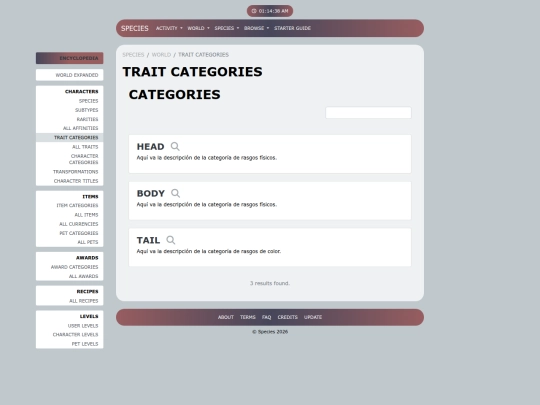This screenshot has width=540, height=405.
Task: Click the magnifier icon next to BODY
Action: (x=175, y=193)
